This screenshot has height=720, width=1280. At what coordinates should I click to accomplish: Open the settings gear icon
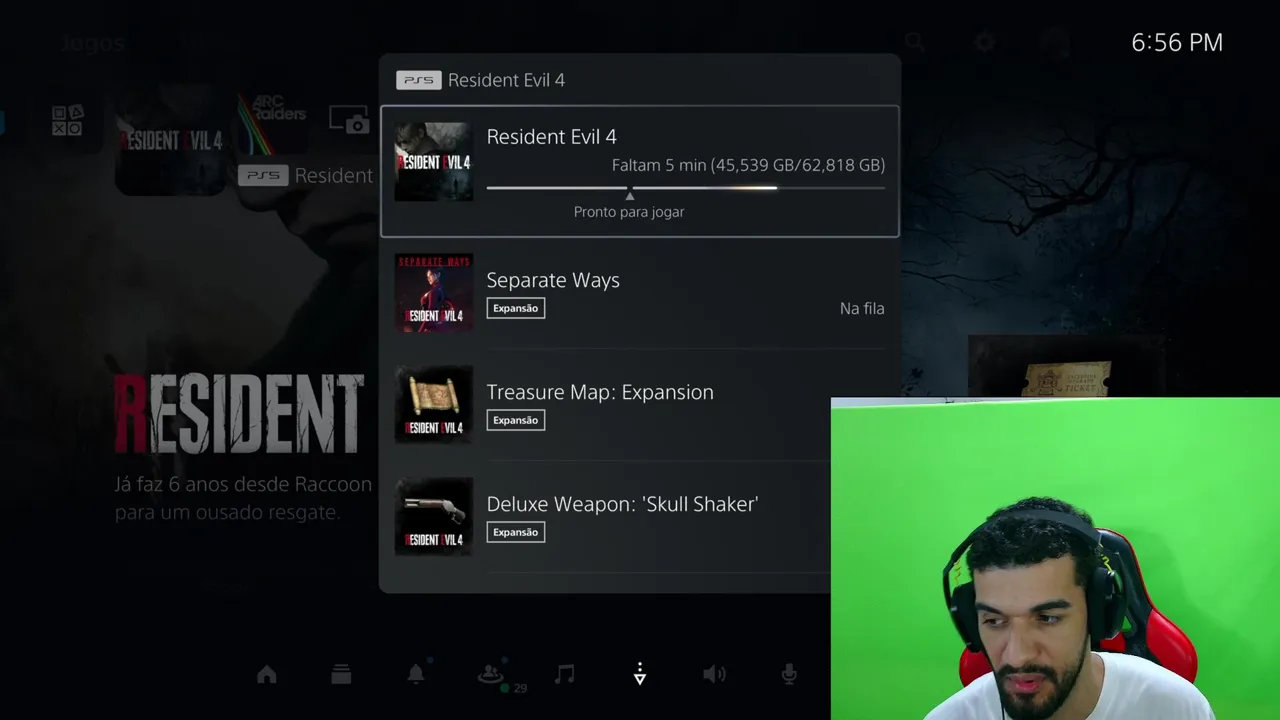[x=985, y=42]
